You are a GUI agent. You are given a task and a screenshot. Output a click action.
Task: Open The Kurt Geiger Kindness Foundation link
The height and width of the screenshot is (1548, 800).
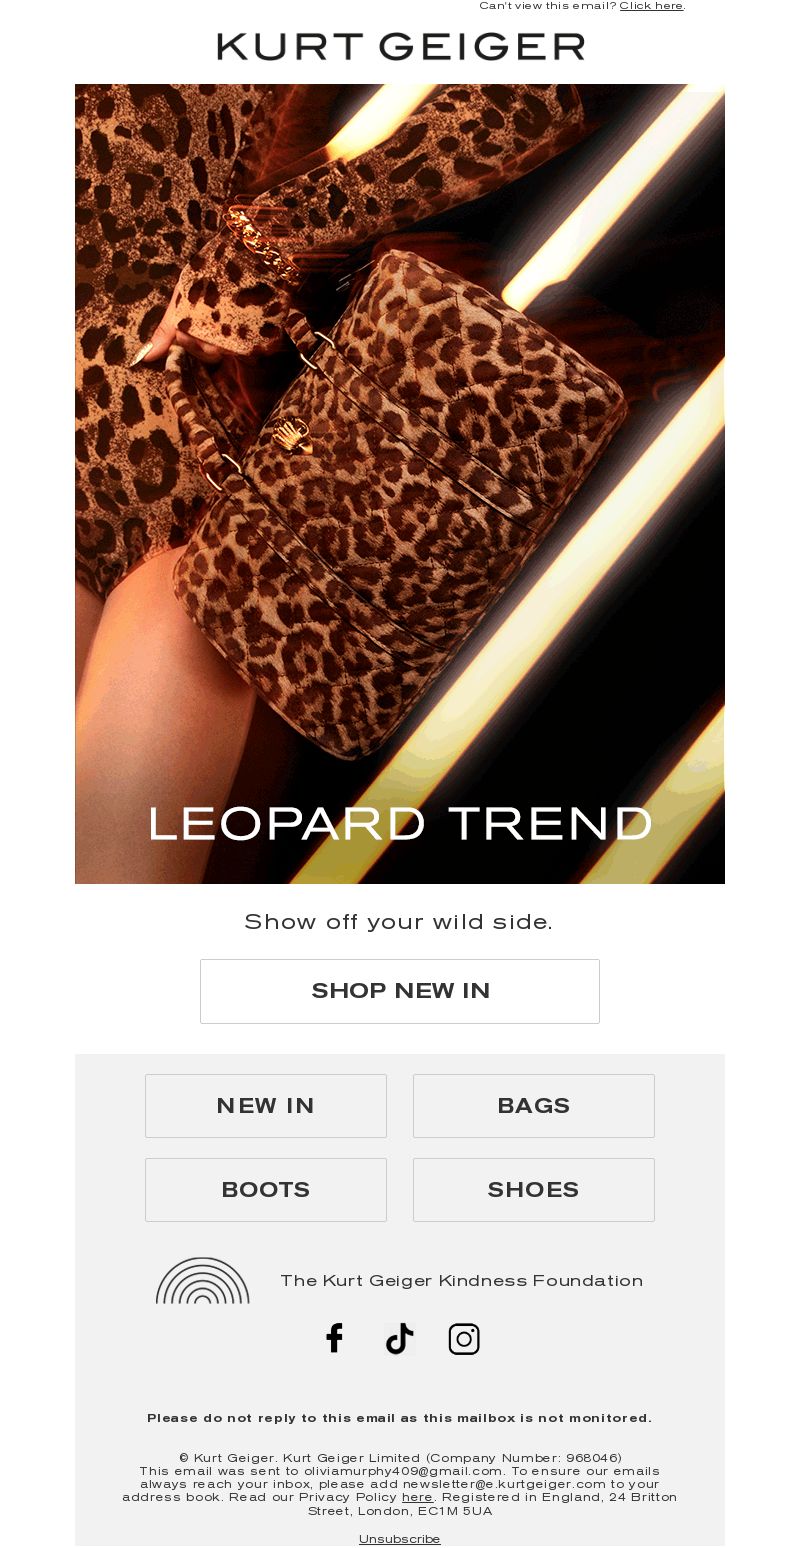pos(461,1281)
